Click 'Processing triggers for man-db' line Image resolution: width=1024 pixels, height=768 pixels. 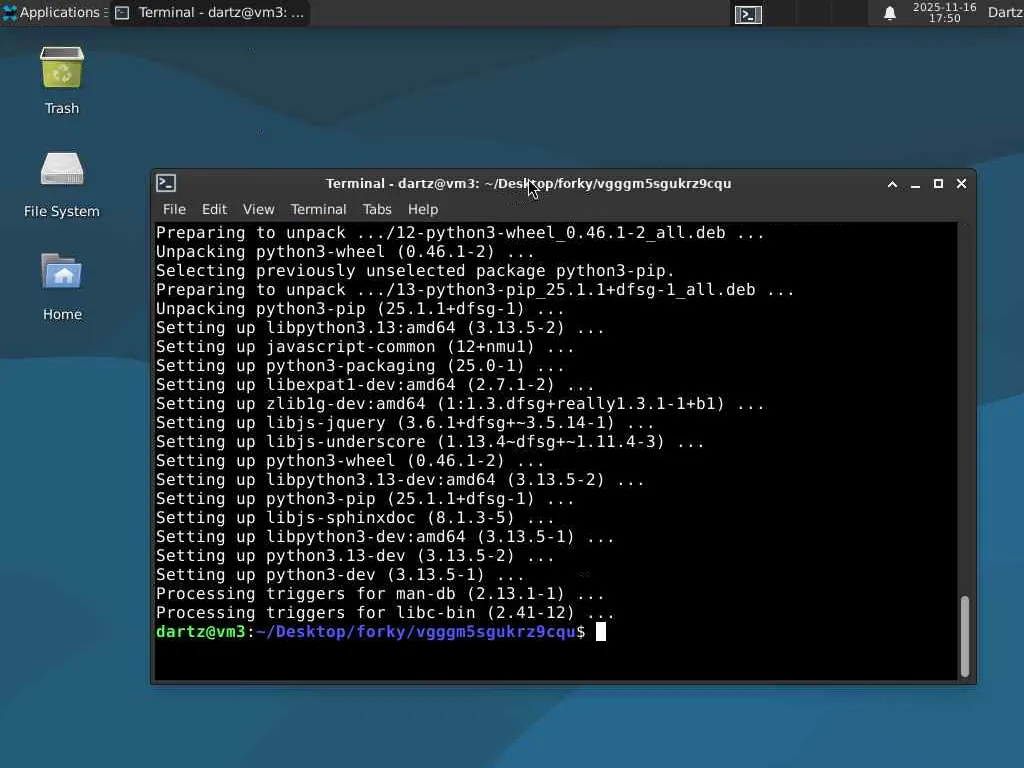379,594
